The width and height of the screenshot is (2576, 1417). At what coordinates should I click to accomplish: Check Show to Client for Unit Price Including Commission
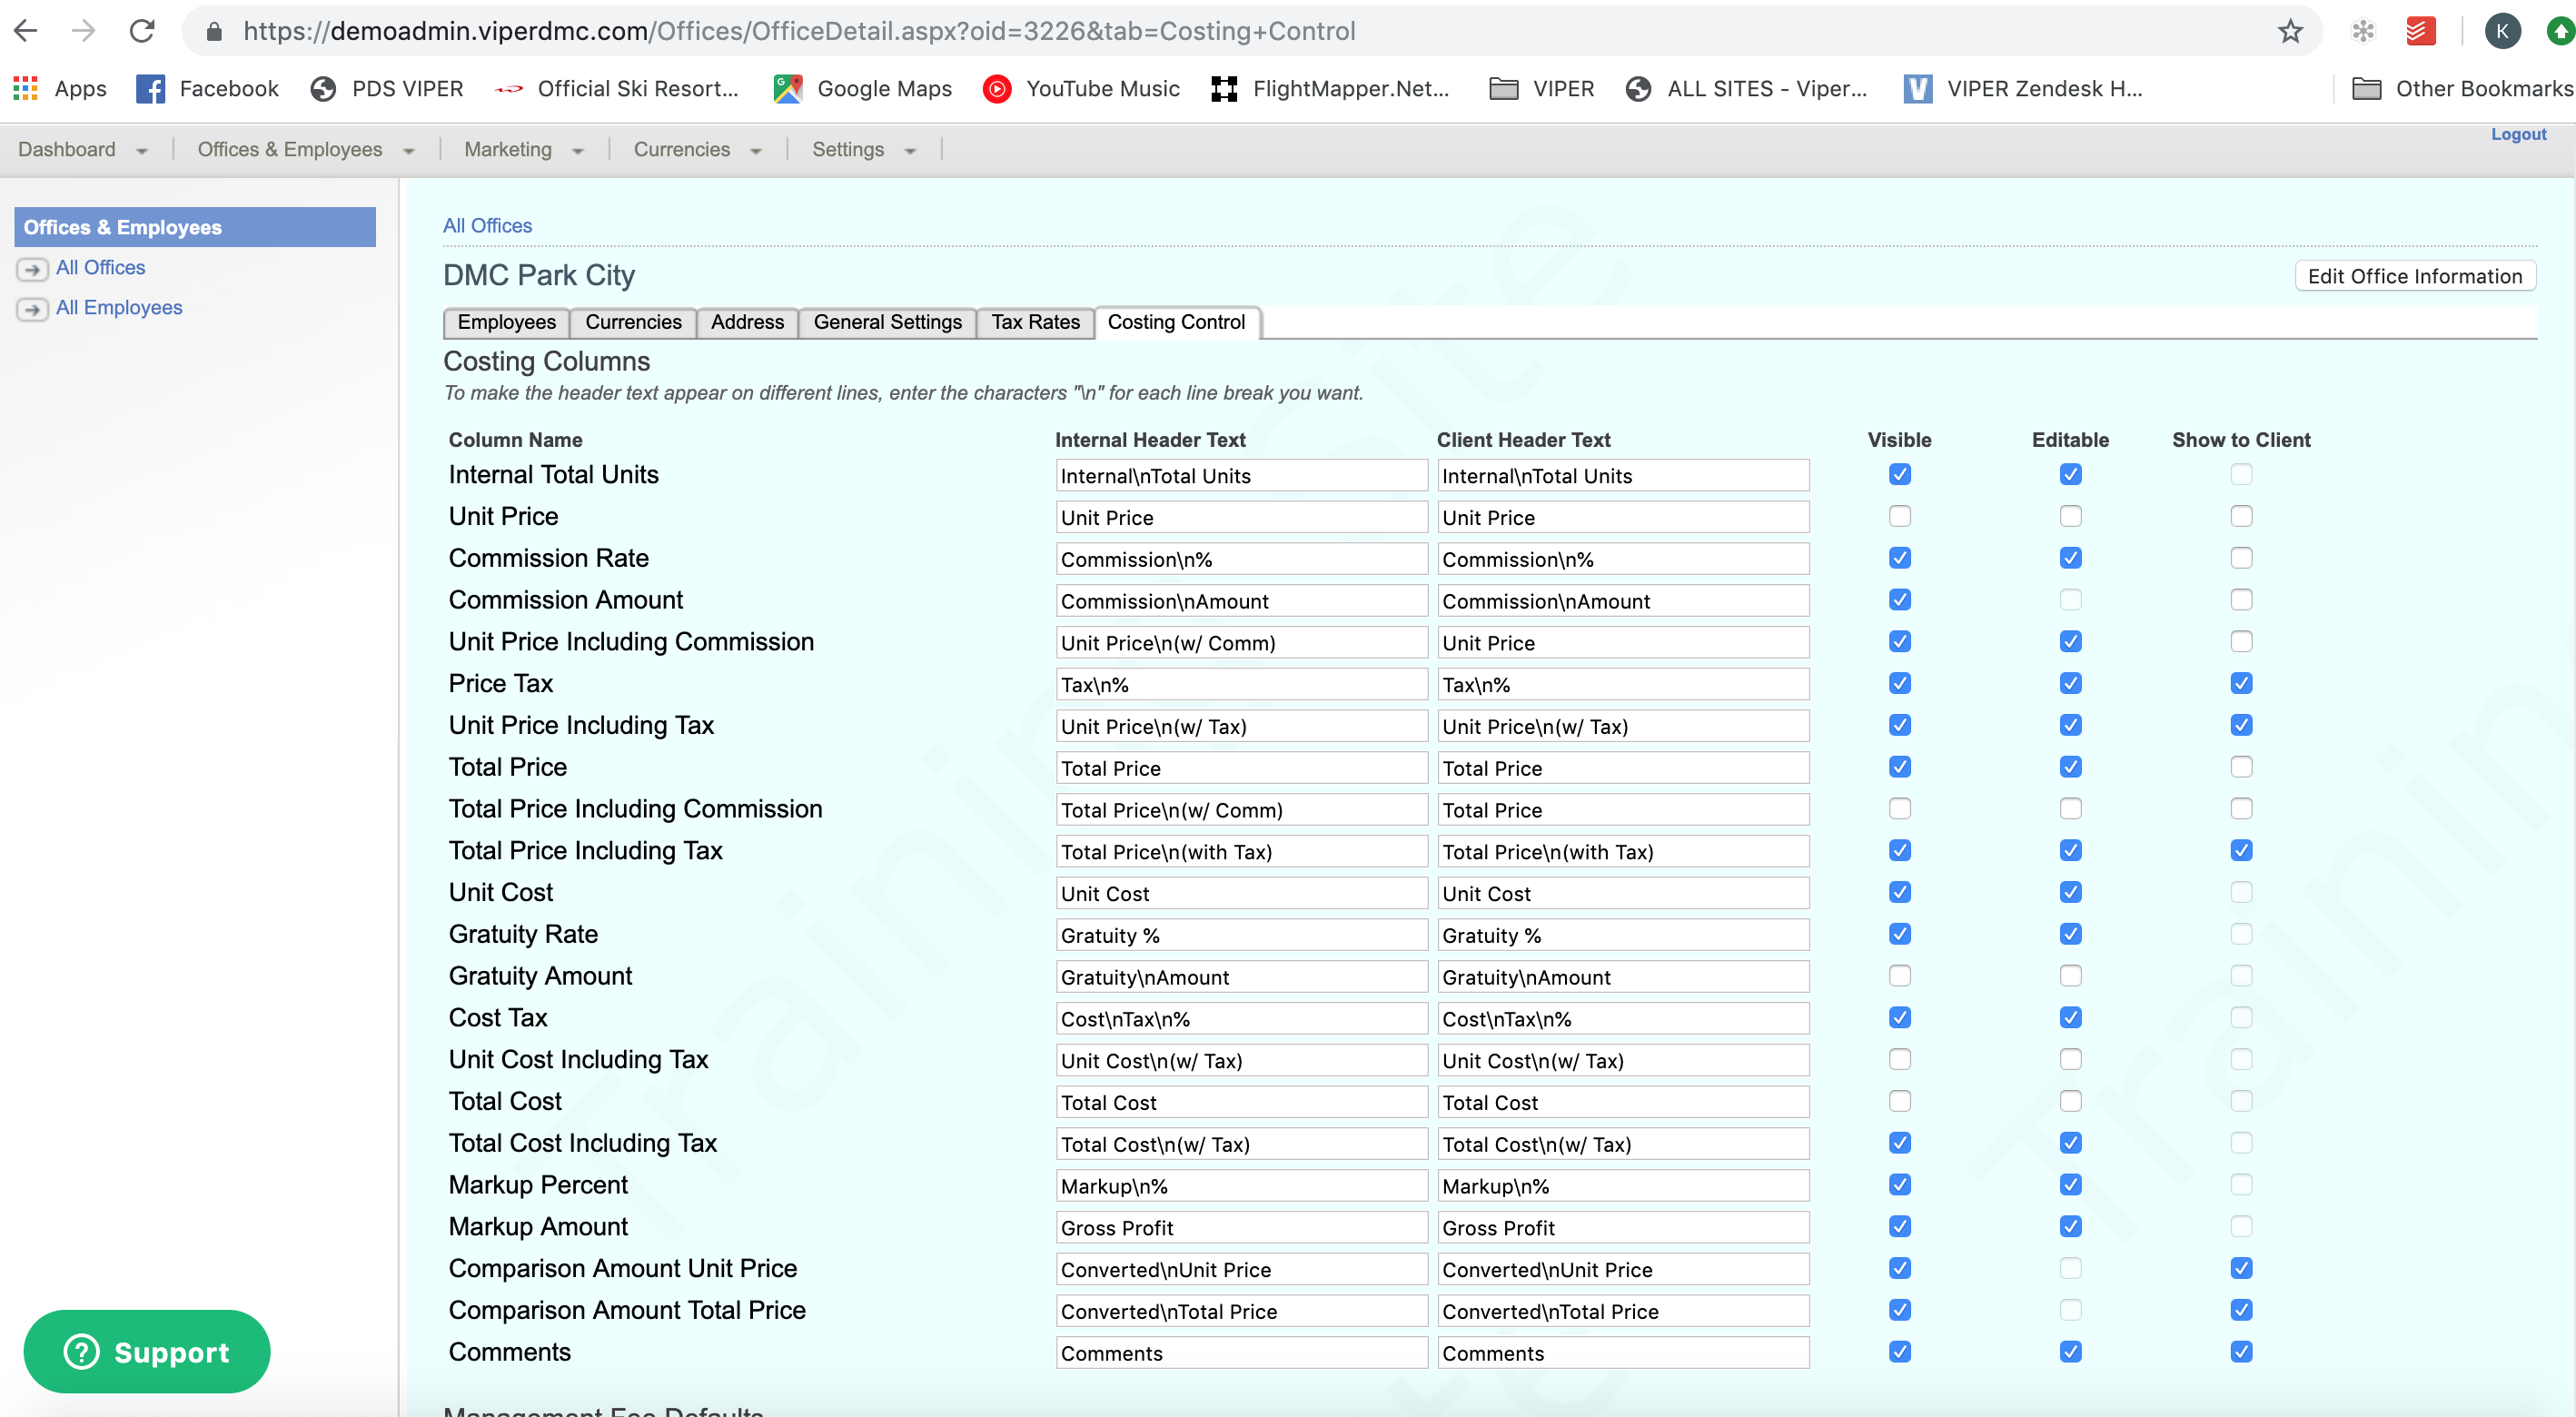click(x=2241, y=641)
